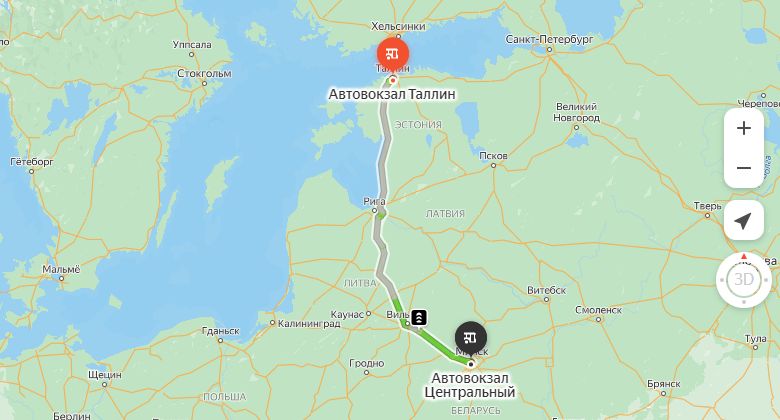780x420 pixels.
Task: Select the Псков city label
Action: (x=493, y=156)
